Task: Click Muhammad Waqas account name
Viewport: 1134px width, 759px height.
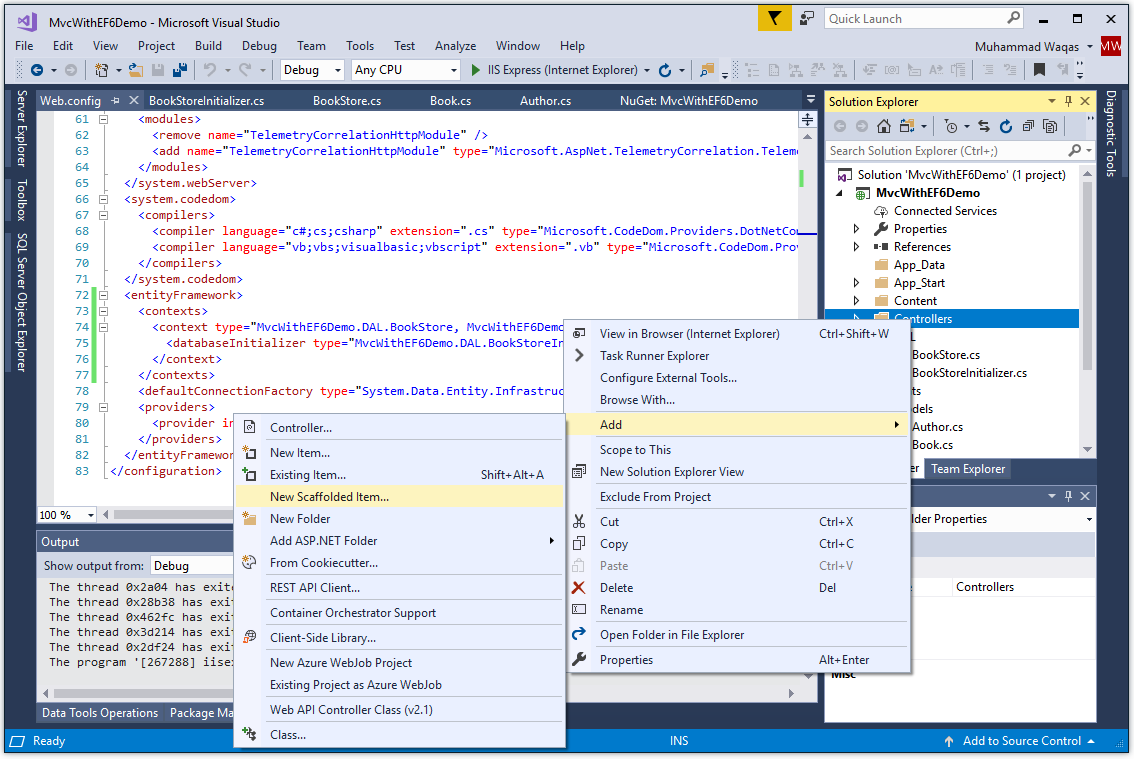Action: point(1026,46)
